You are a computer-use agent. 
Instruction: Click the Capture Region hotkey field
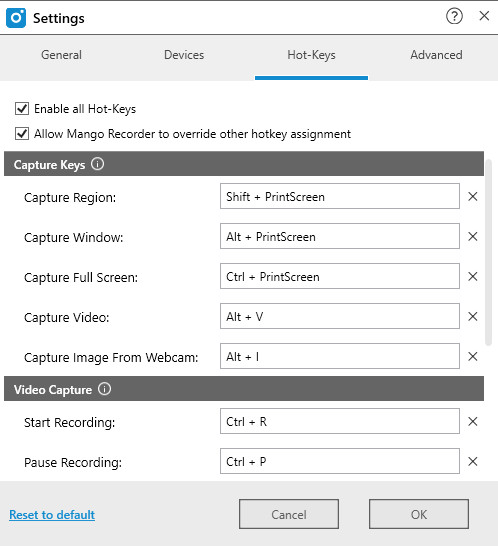point(340,196)
